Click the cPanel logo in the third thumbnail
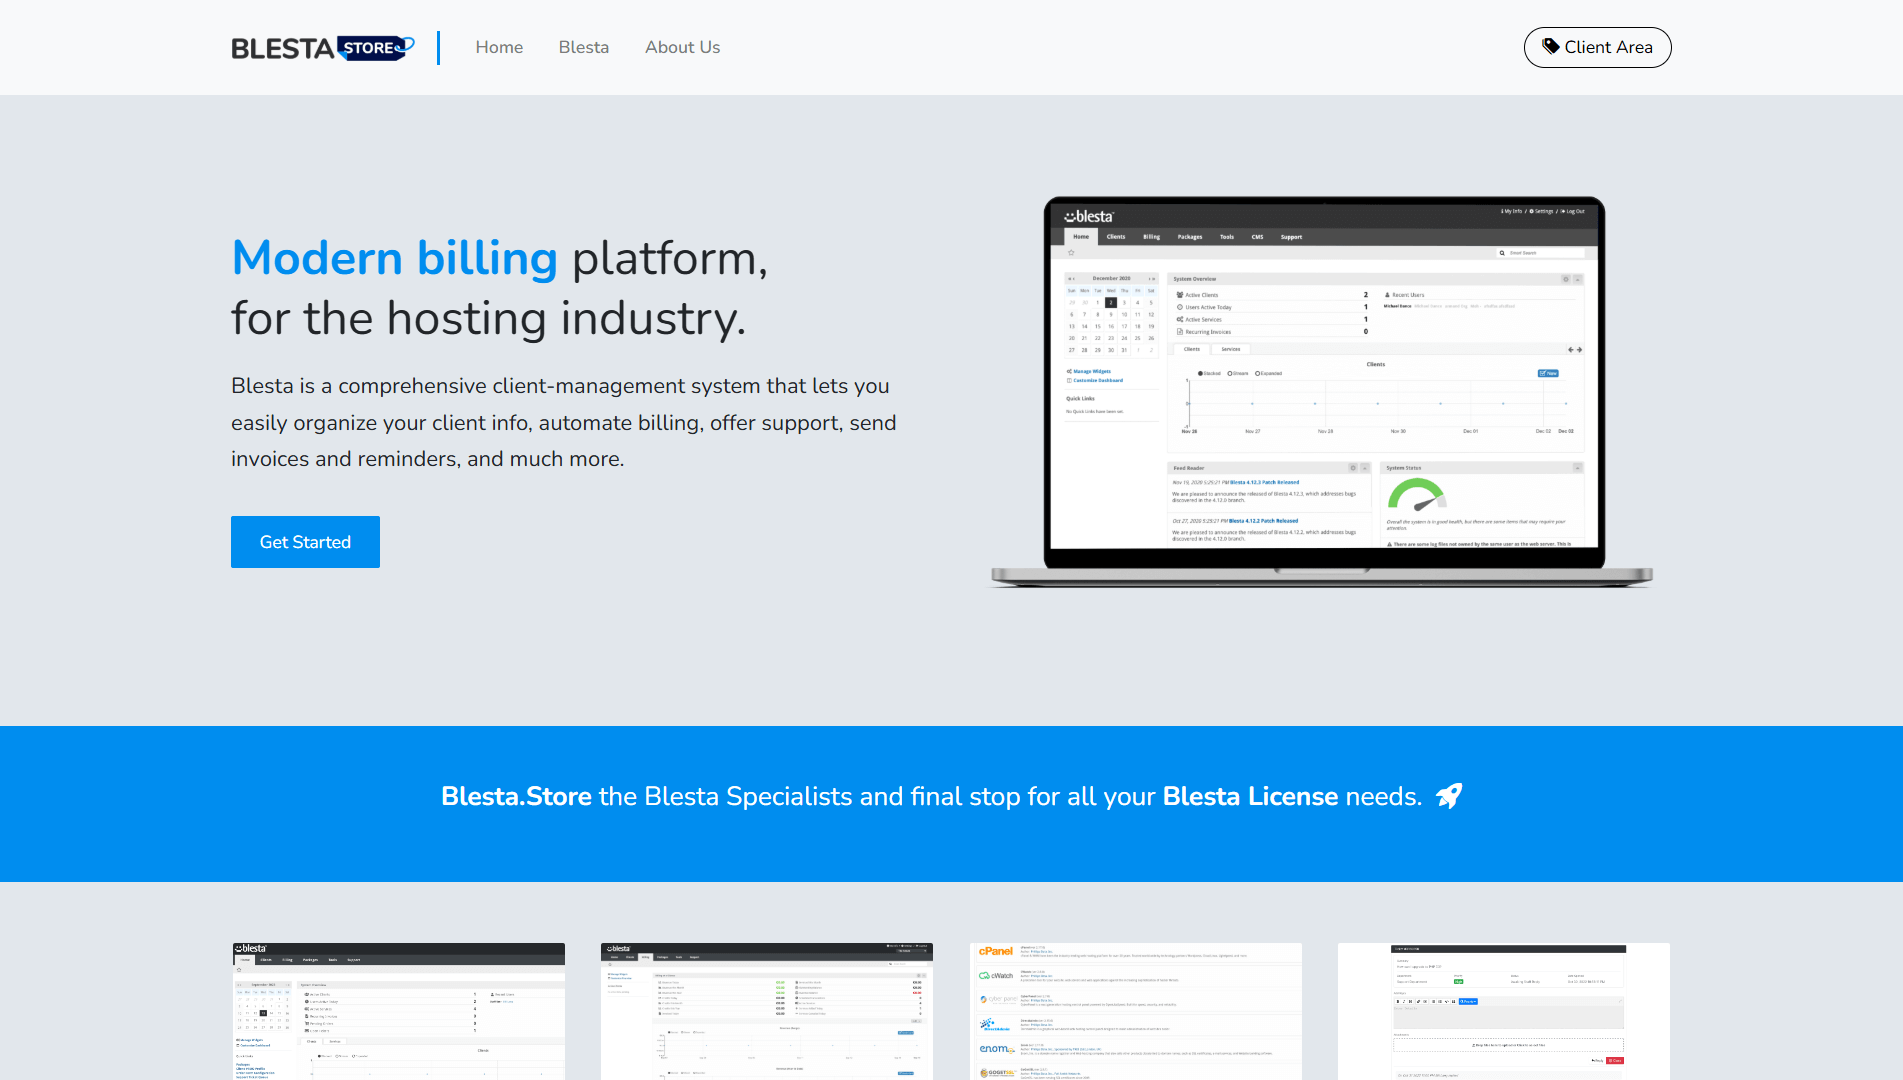The width and height of the screenshot is (1903, 1080). coord(995,951)
